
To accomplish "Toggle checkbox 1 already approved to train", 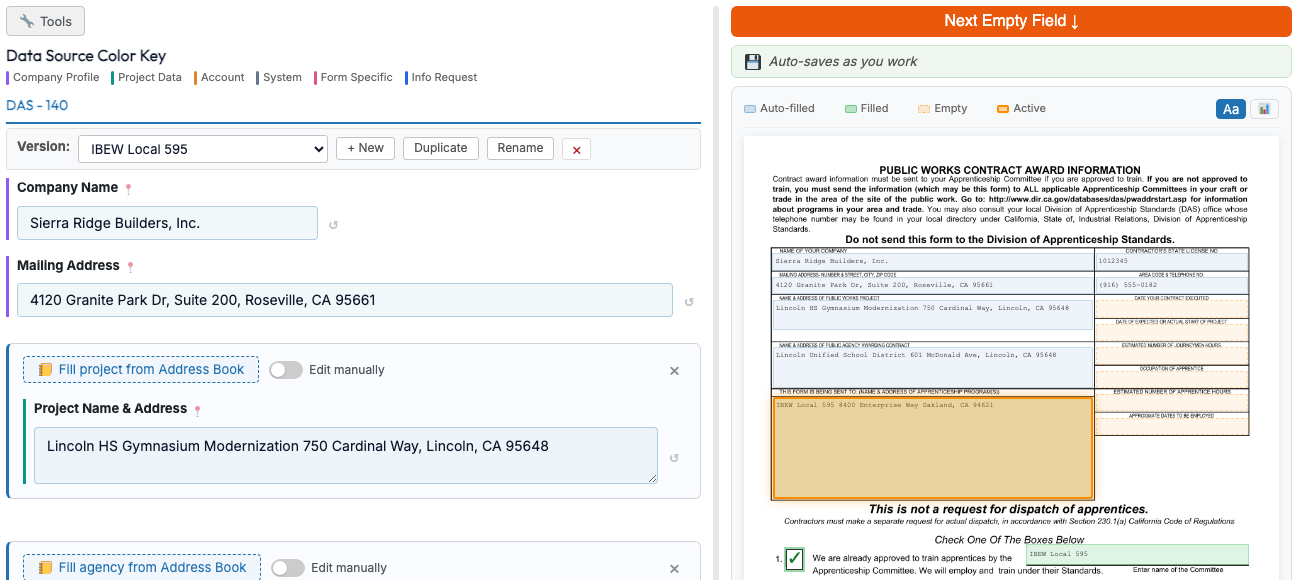I will (x=794, y=559).
